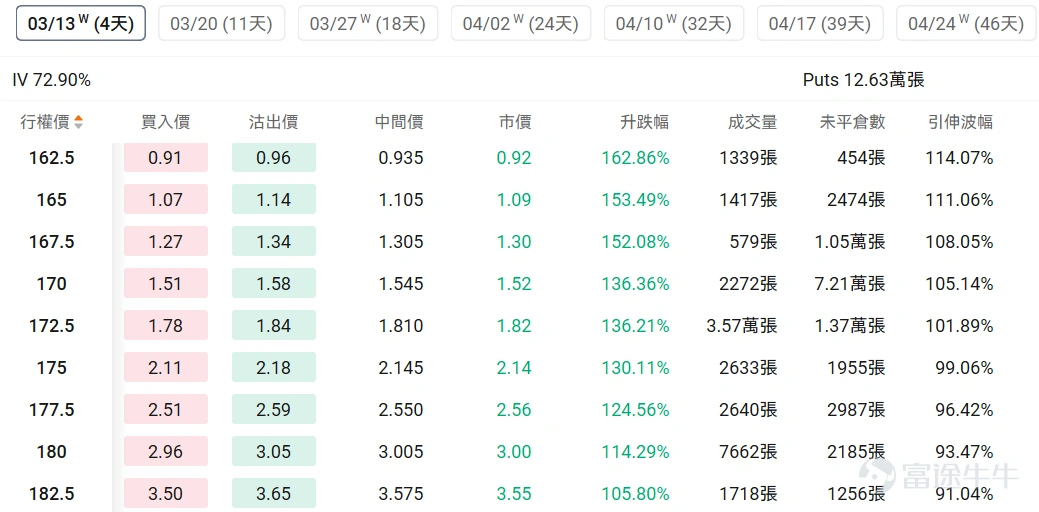The image size is (1039, 512).
Task: Click the 沽出價 column header
Action: (x=274, y=122)
